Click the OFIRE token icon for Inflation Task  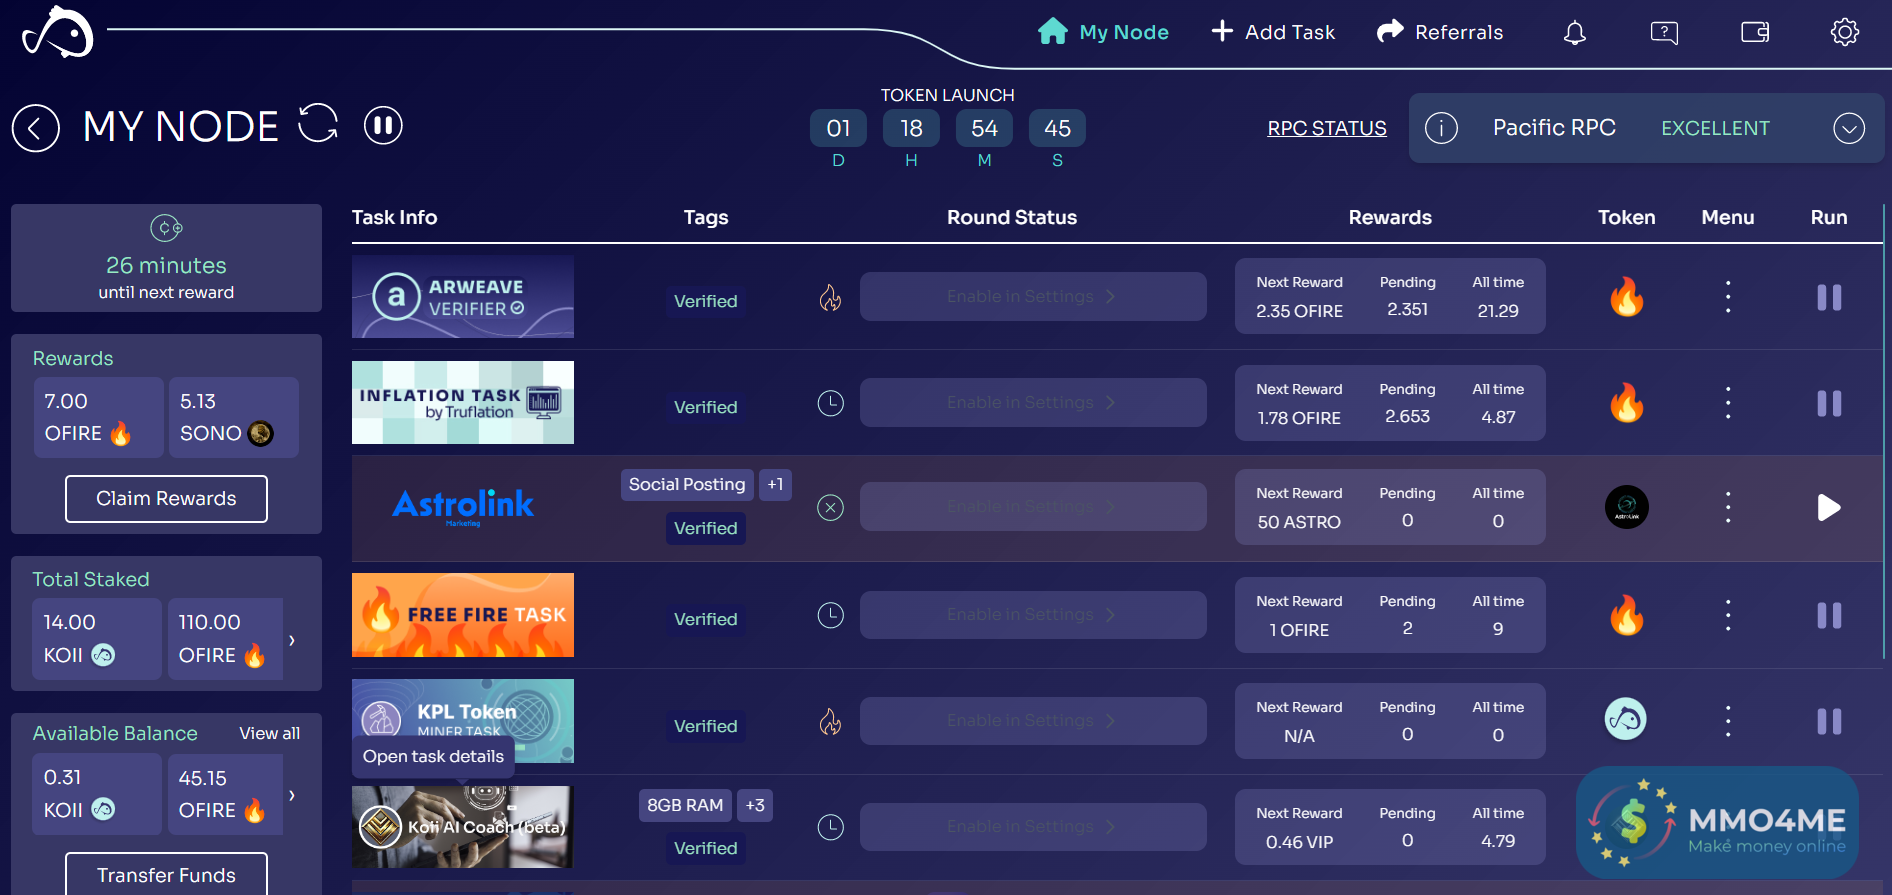click(x=1627, y=403)
